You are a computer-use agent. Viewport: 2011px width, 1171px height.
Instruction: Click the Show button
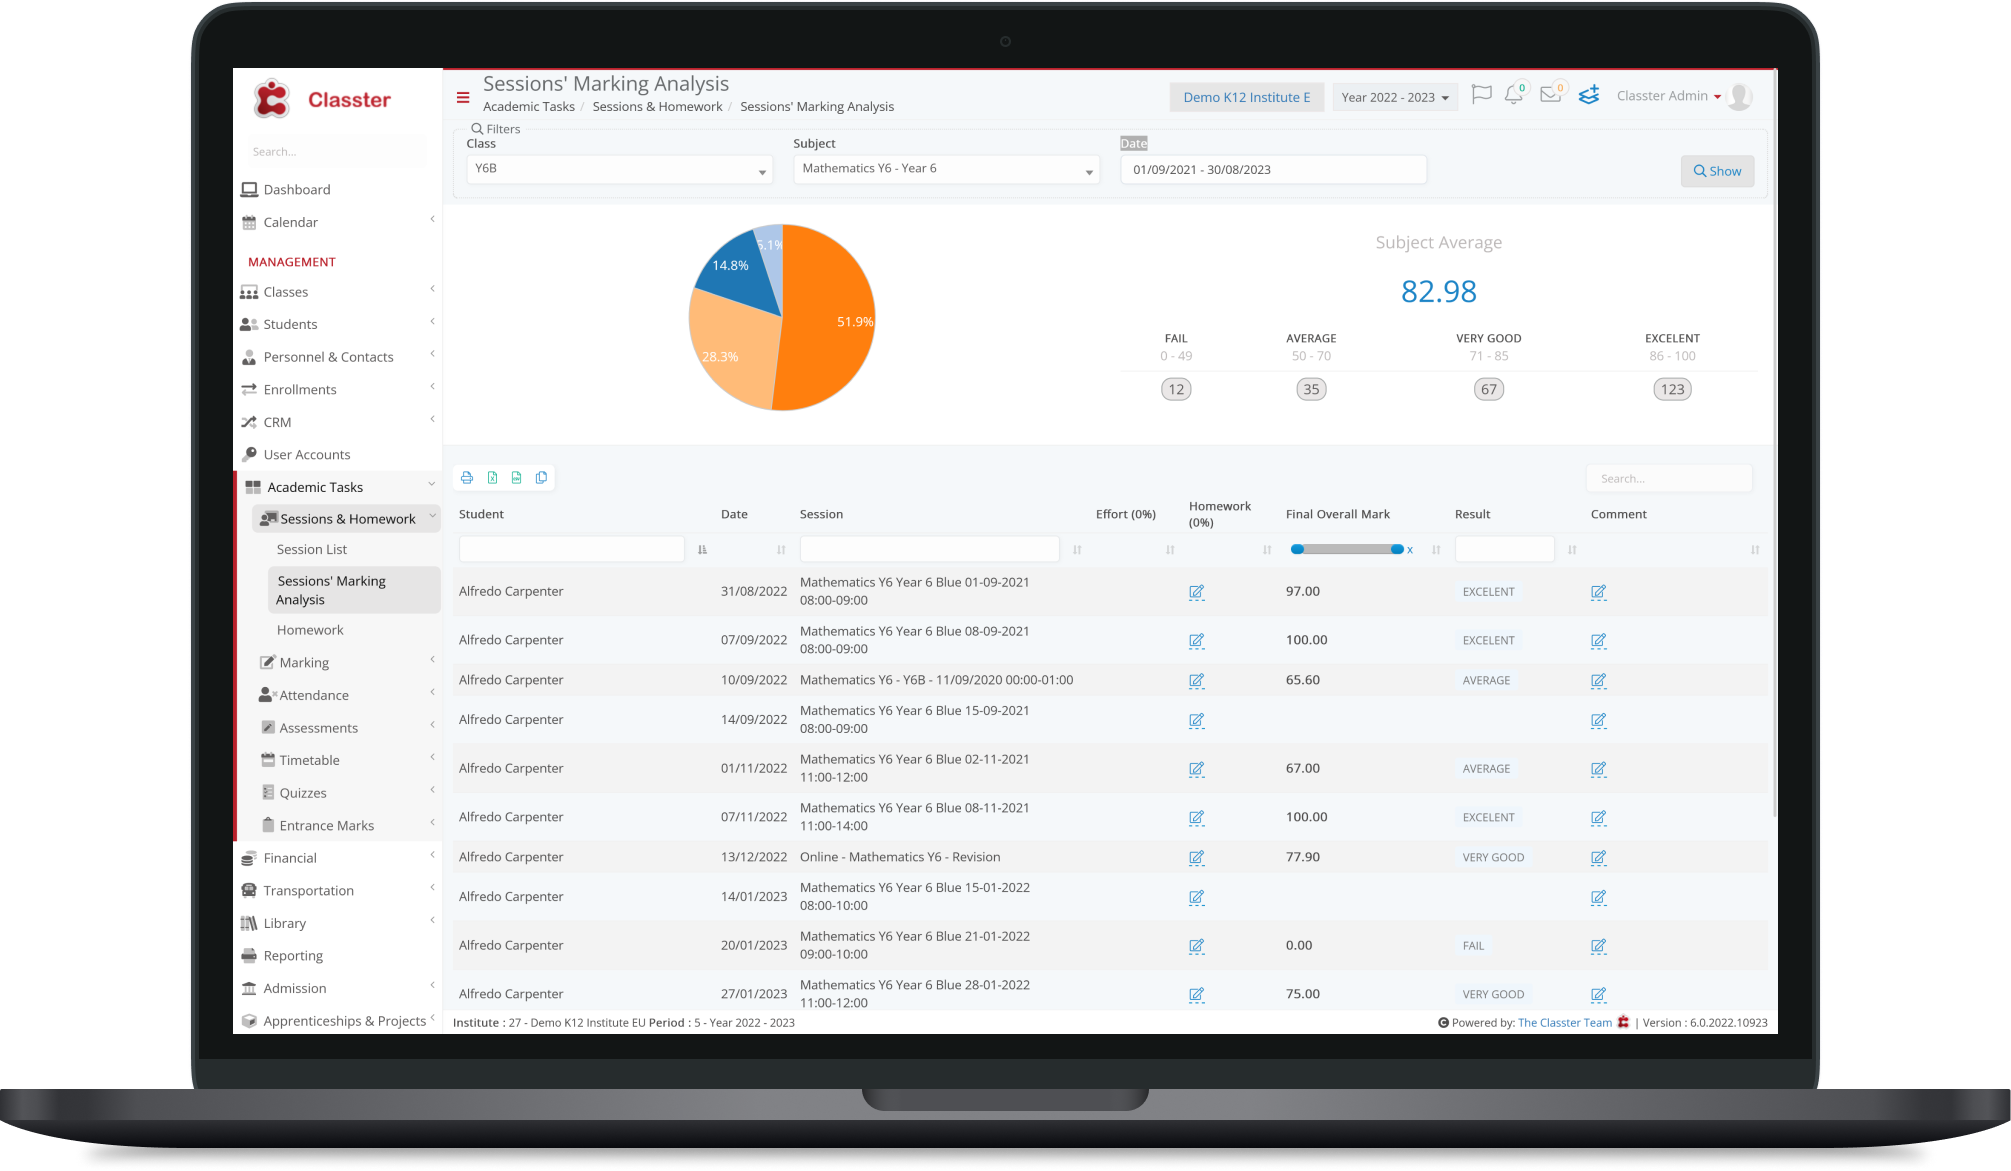click(1717, 171)
